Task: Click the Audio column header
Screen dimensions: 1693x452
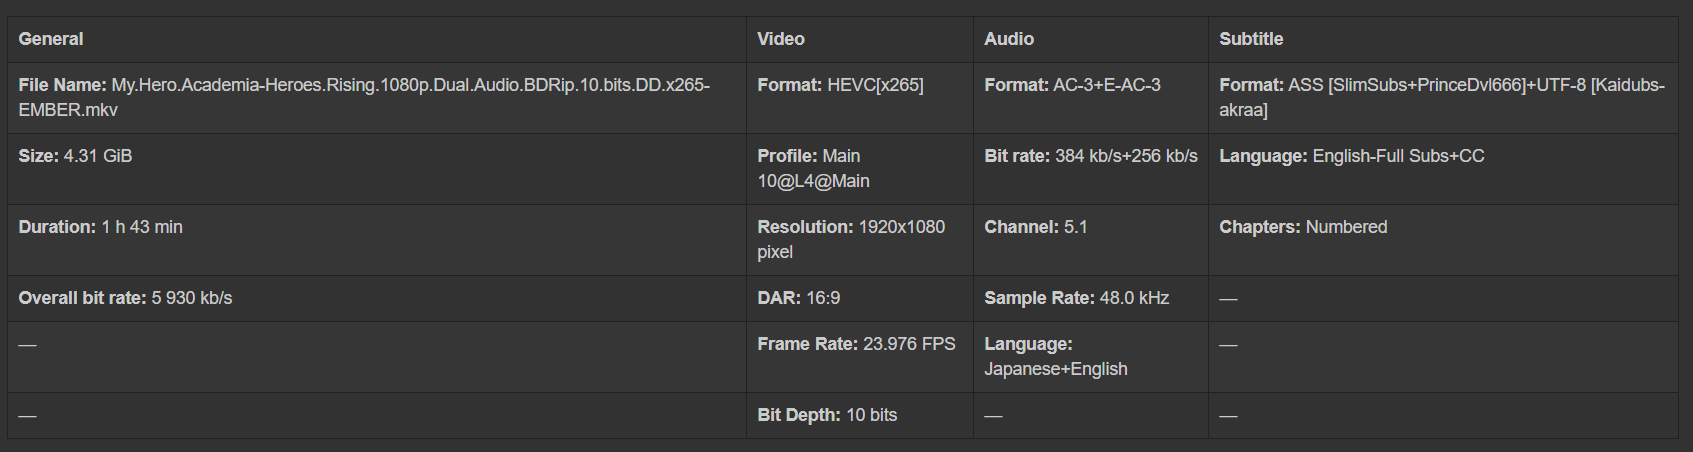Action: coord(1009,39)
